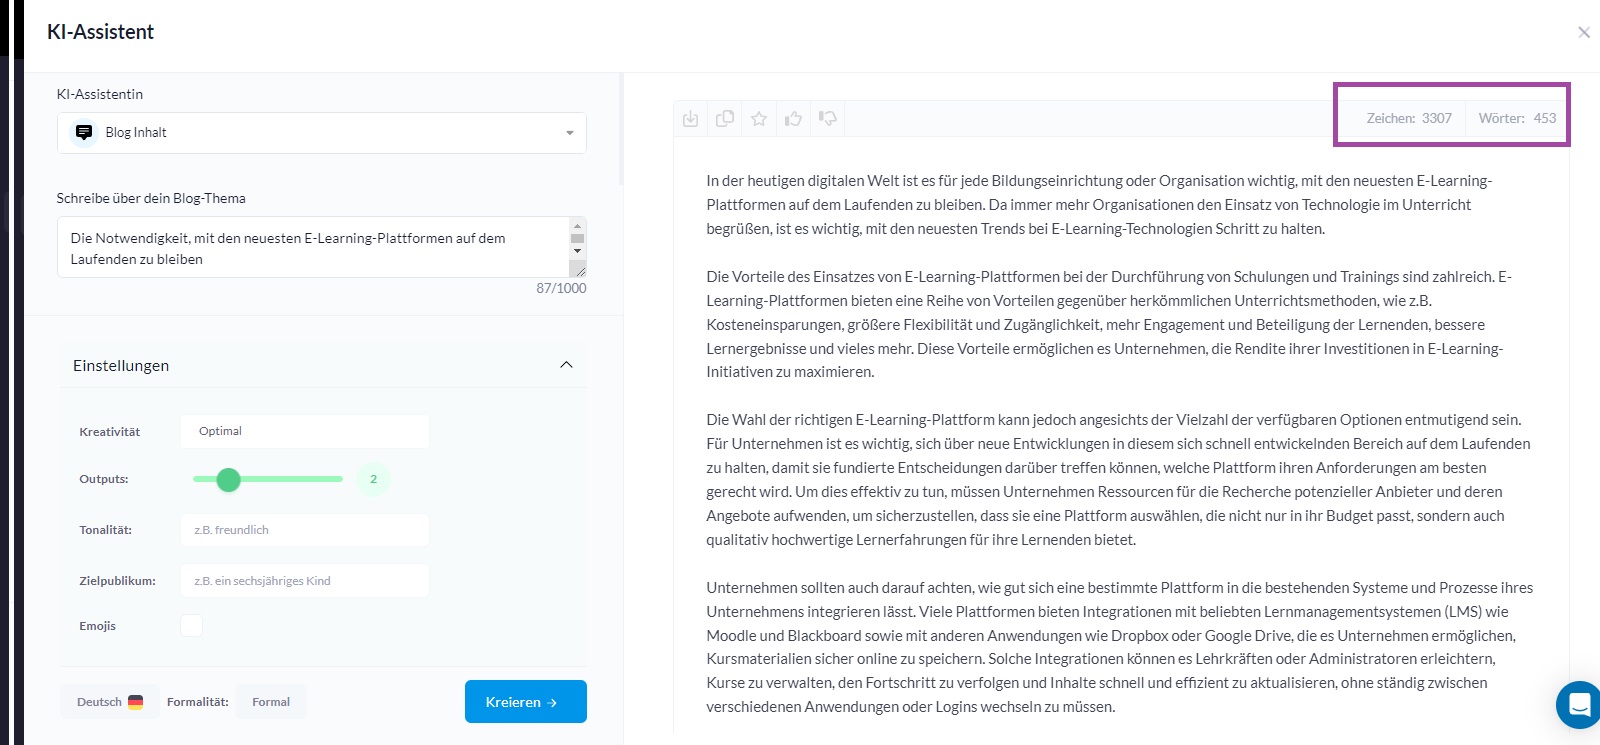This screenshot has width=1600, height=745.
Task: Click the Kreativität label
Action: (110, 432)
